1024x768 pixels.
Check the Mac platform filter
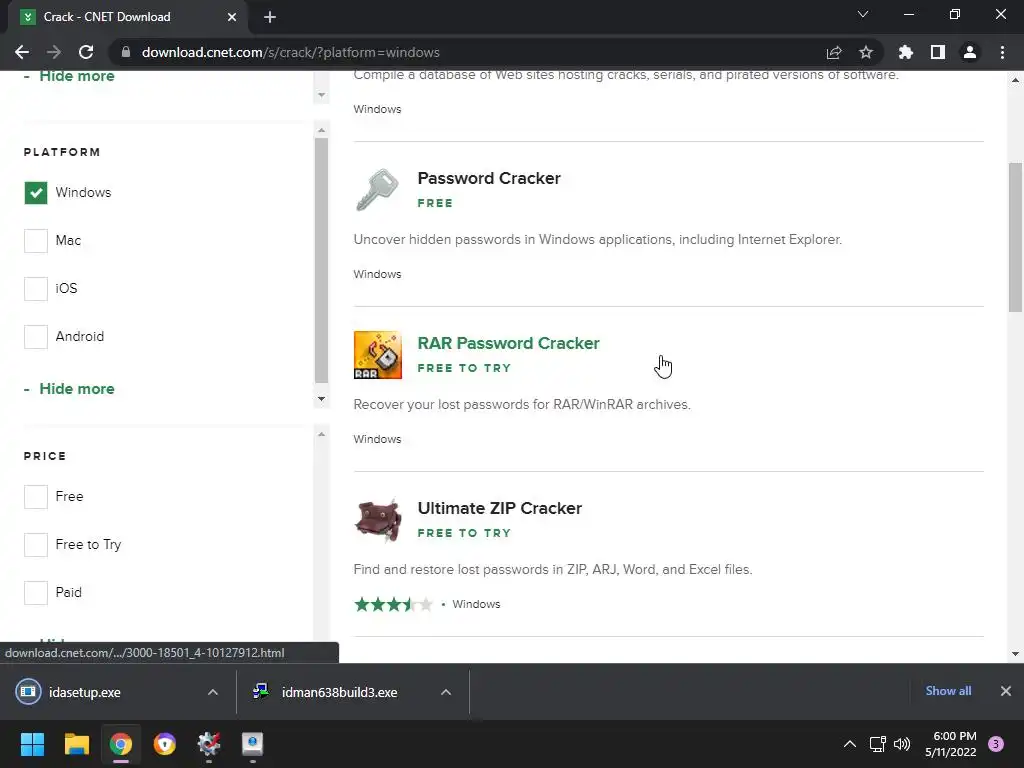(36, 240)
